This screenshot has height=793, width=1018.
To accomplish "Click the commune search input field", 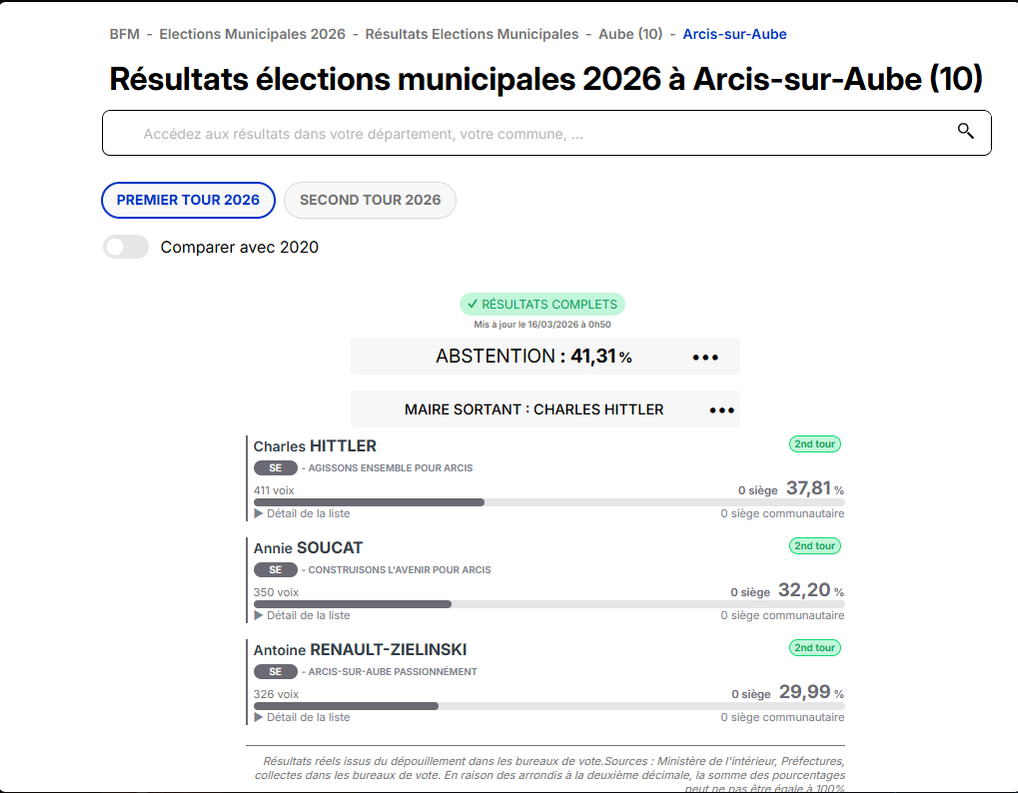I will tap(530, 133).
